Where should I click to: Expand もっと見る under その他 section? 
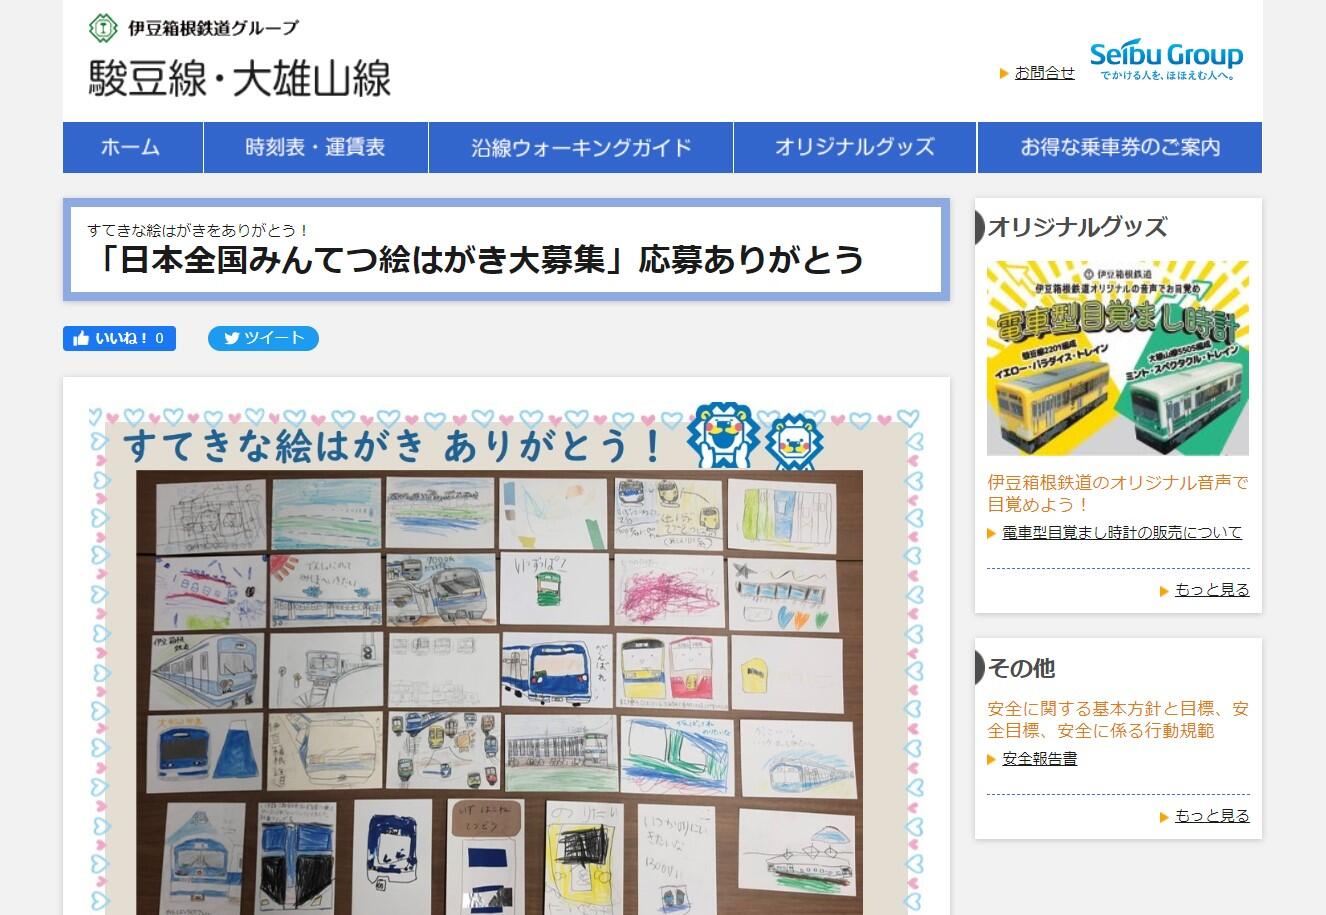(x=1211, y=816)
